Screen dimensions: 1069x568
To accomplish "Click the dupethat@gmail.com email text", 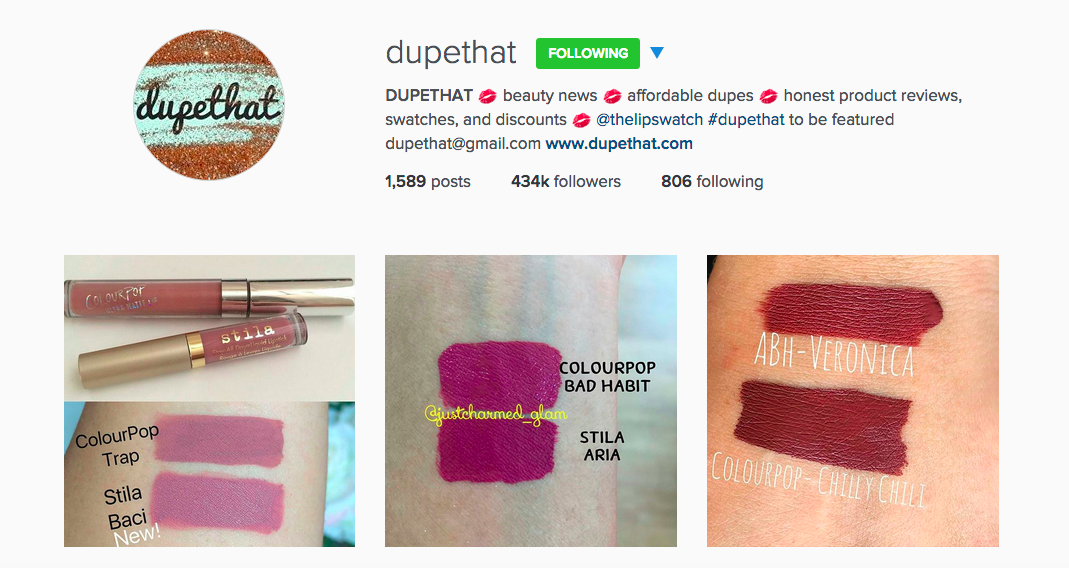I will (463, 144).
